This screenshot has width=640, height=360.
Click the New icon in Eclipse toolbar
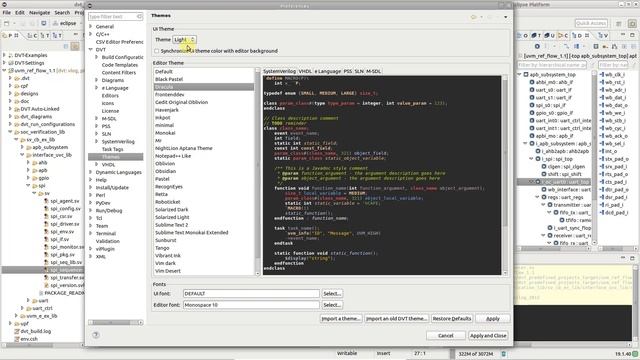pyautogui.click(x=7, y=23)
